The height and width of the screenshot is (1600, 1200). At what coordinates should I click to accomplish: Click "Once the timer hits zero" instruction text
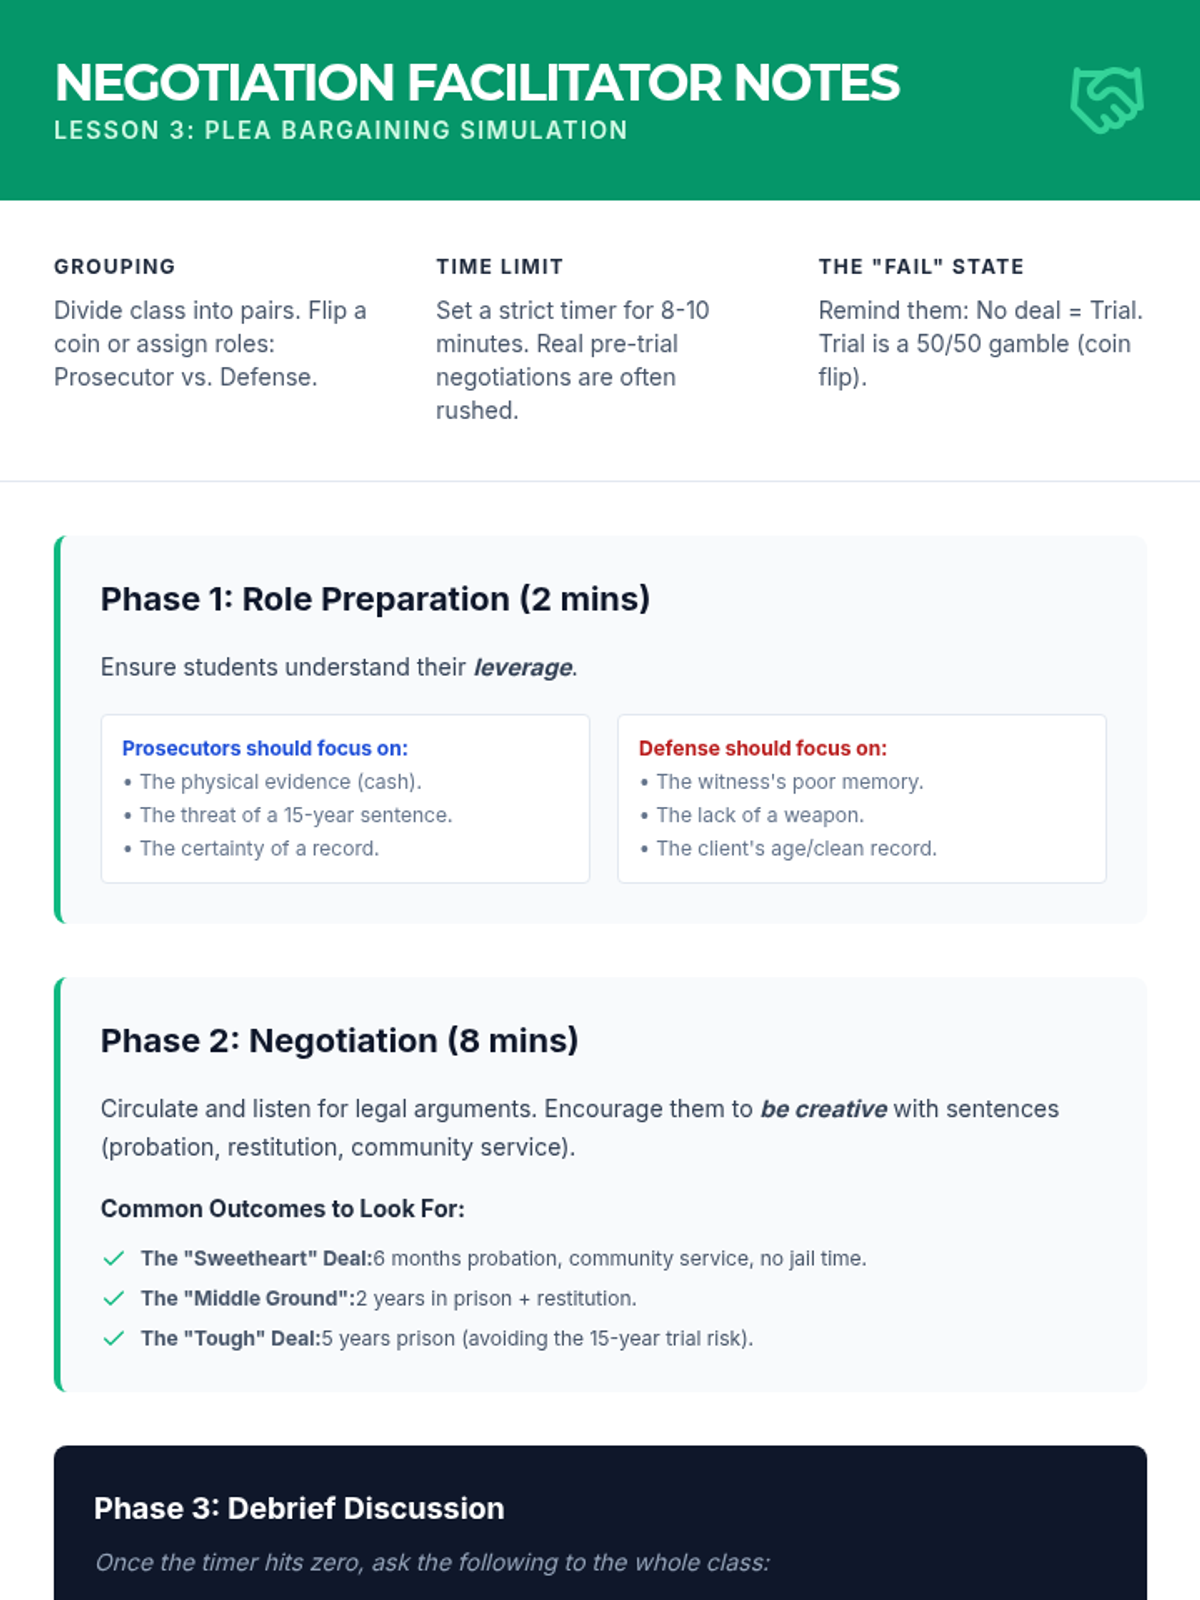[432, 1562]
